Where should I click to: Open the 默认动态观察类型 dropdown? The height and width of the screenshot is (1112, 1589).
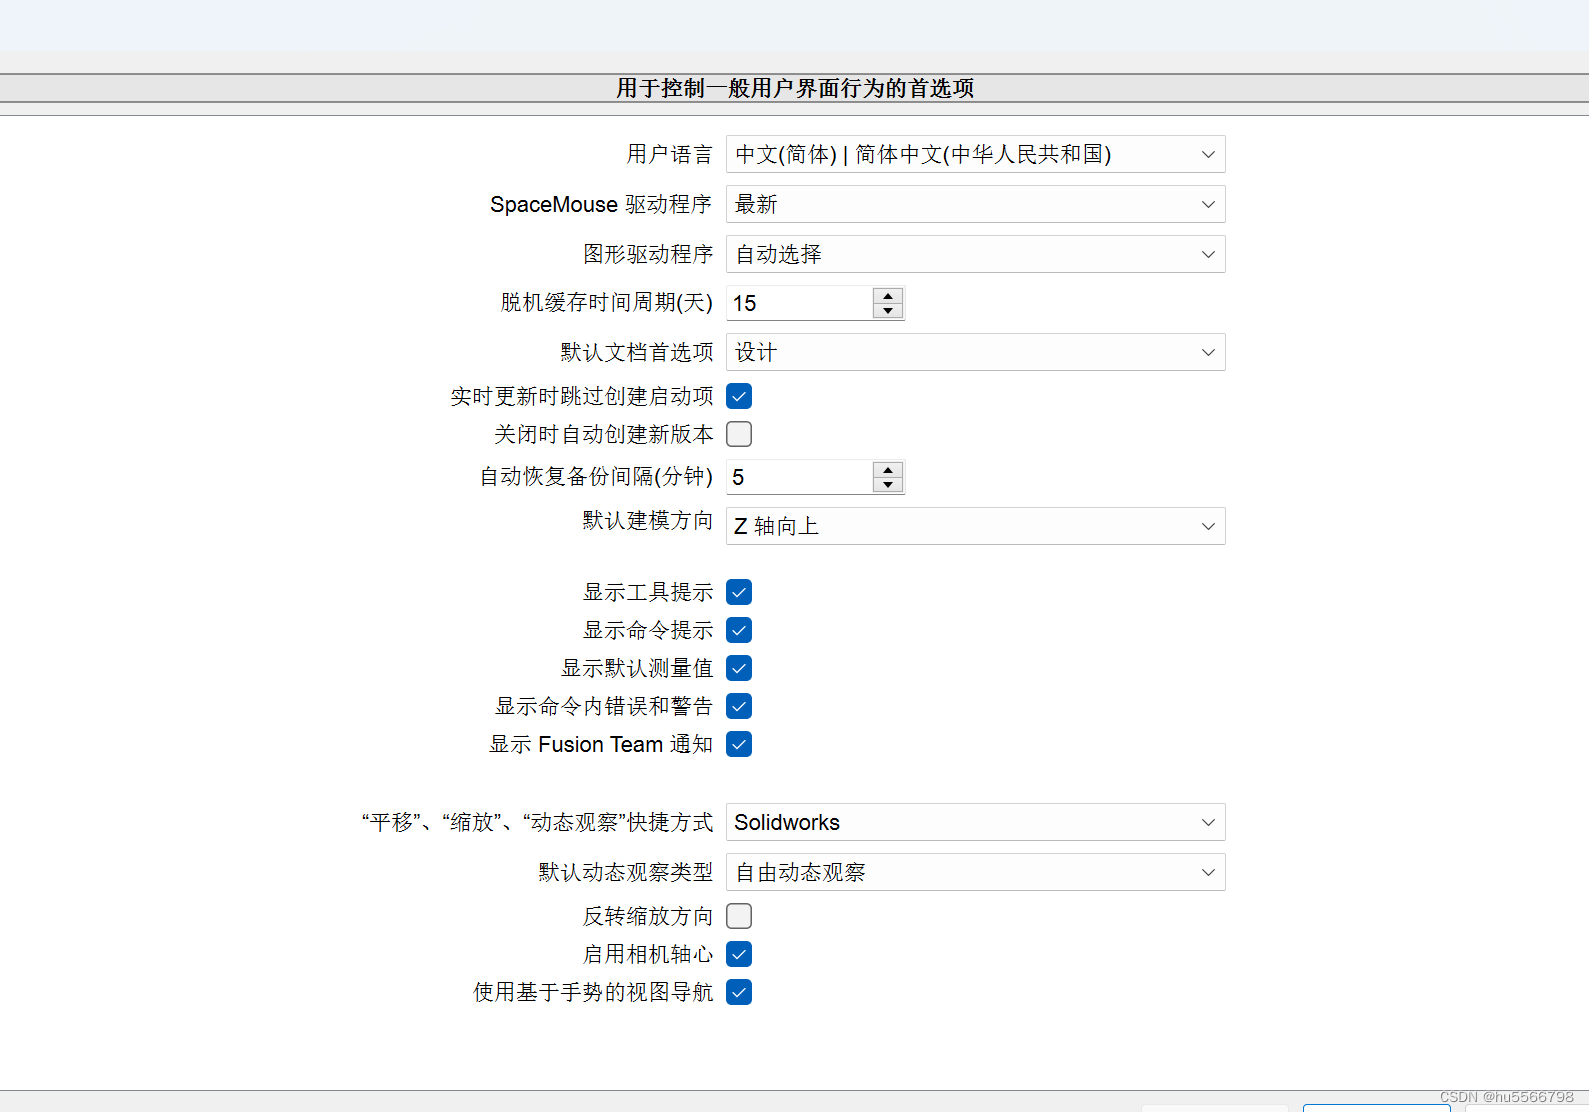point(975,872)
